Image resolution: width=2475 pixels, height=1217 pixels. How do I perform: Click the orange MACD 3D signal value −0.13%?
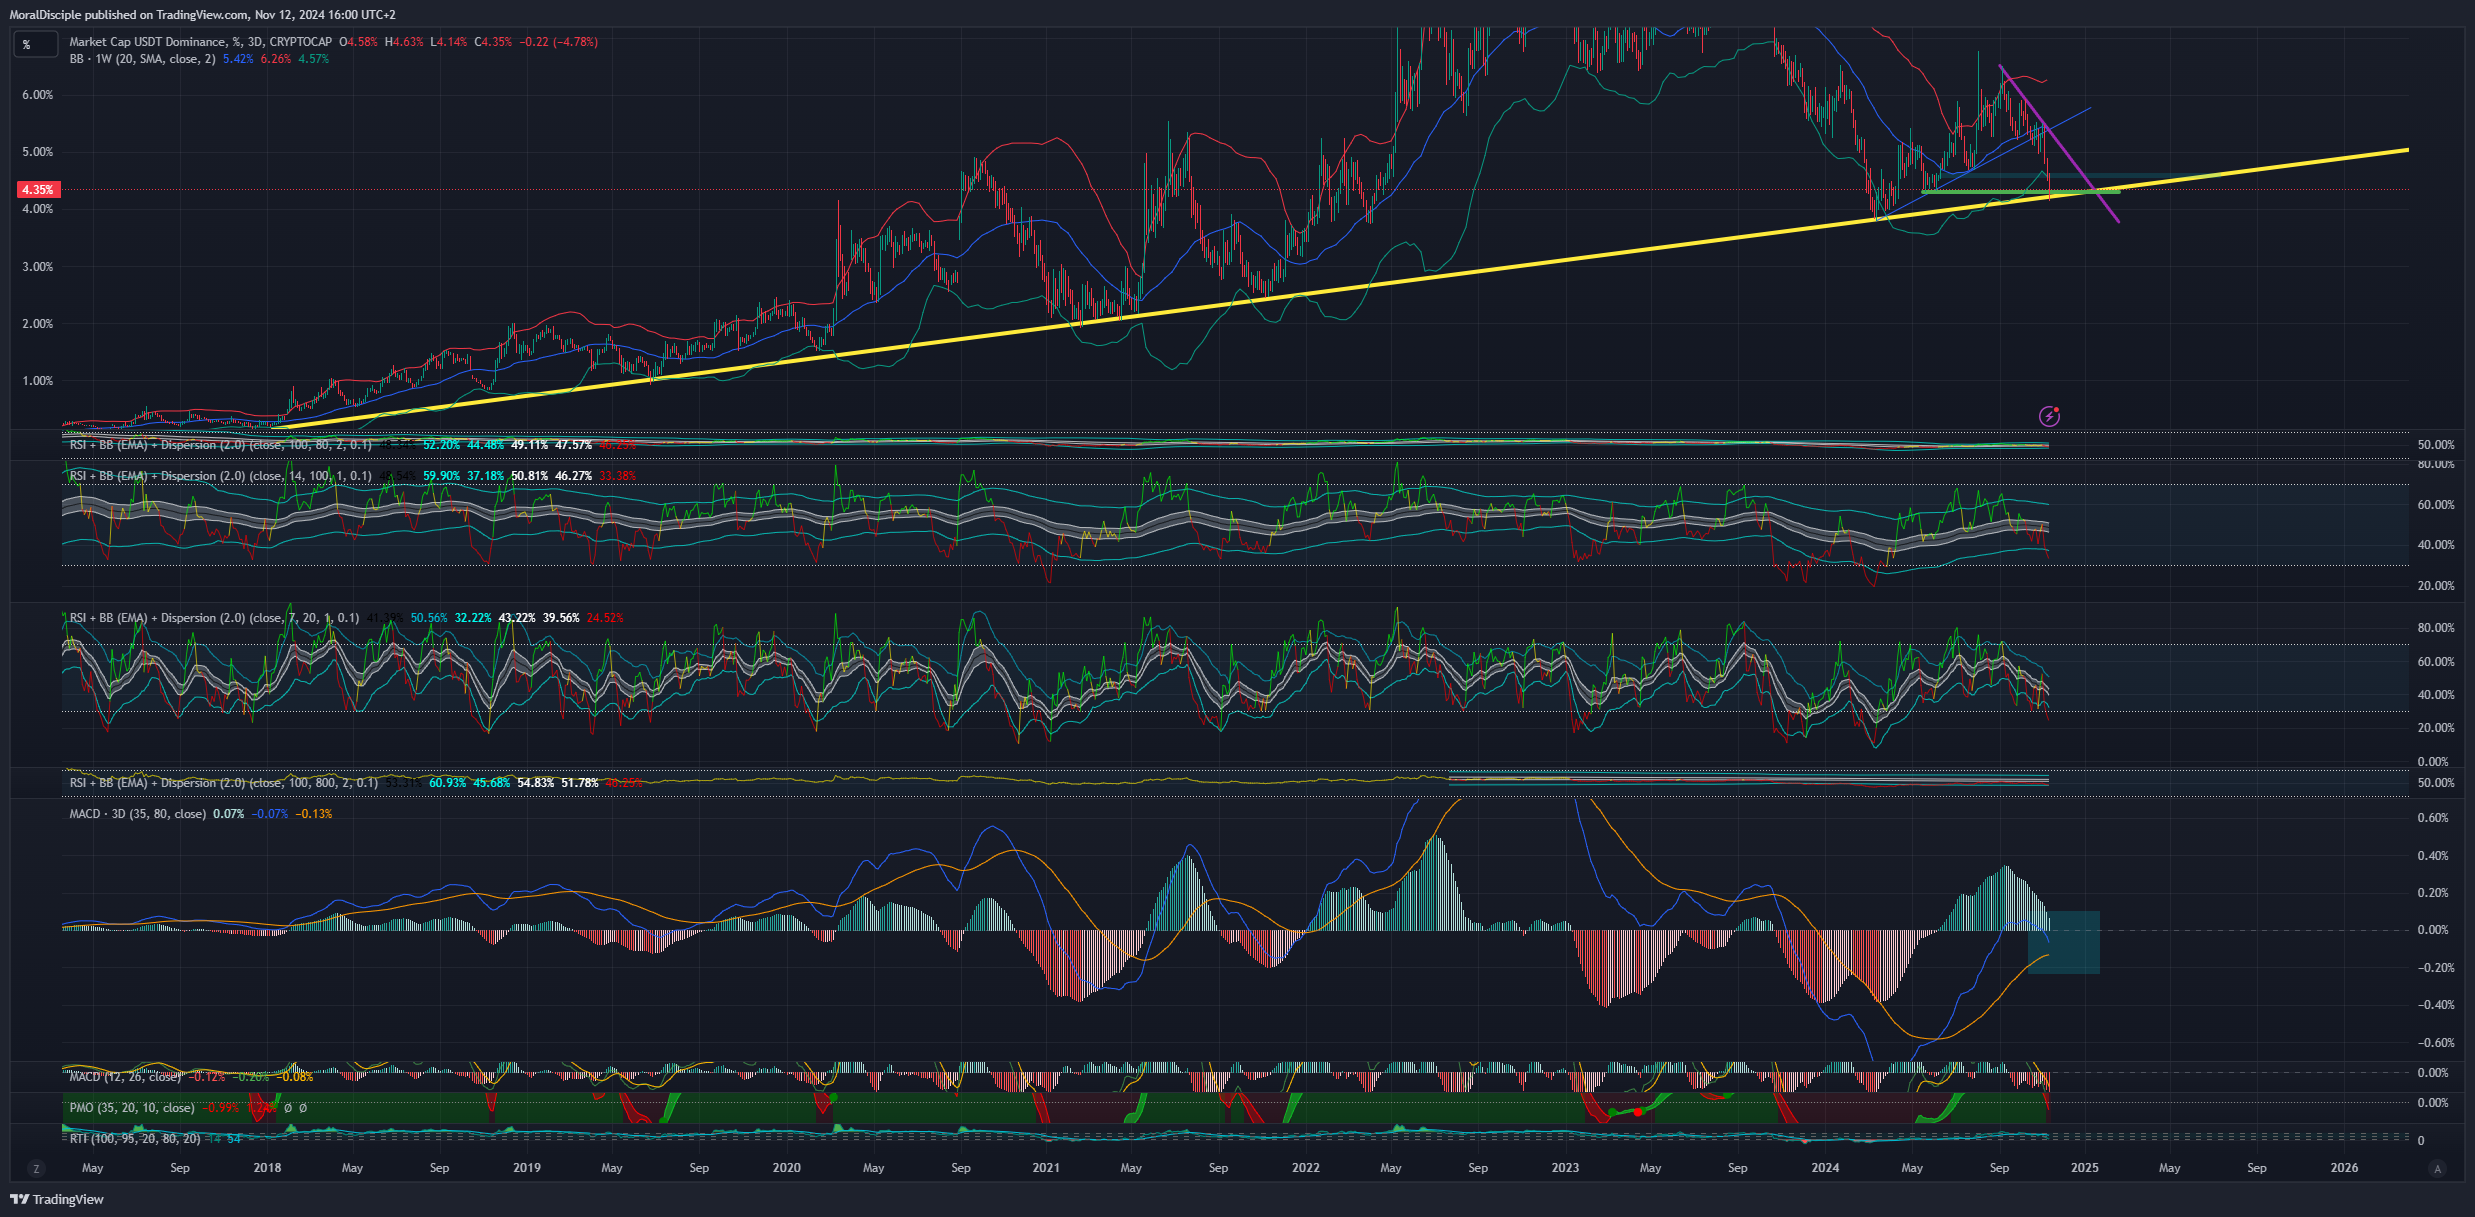tap(314, 814)
